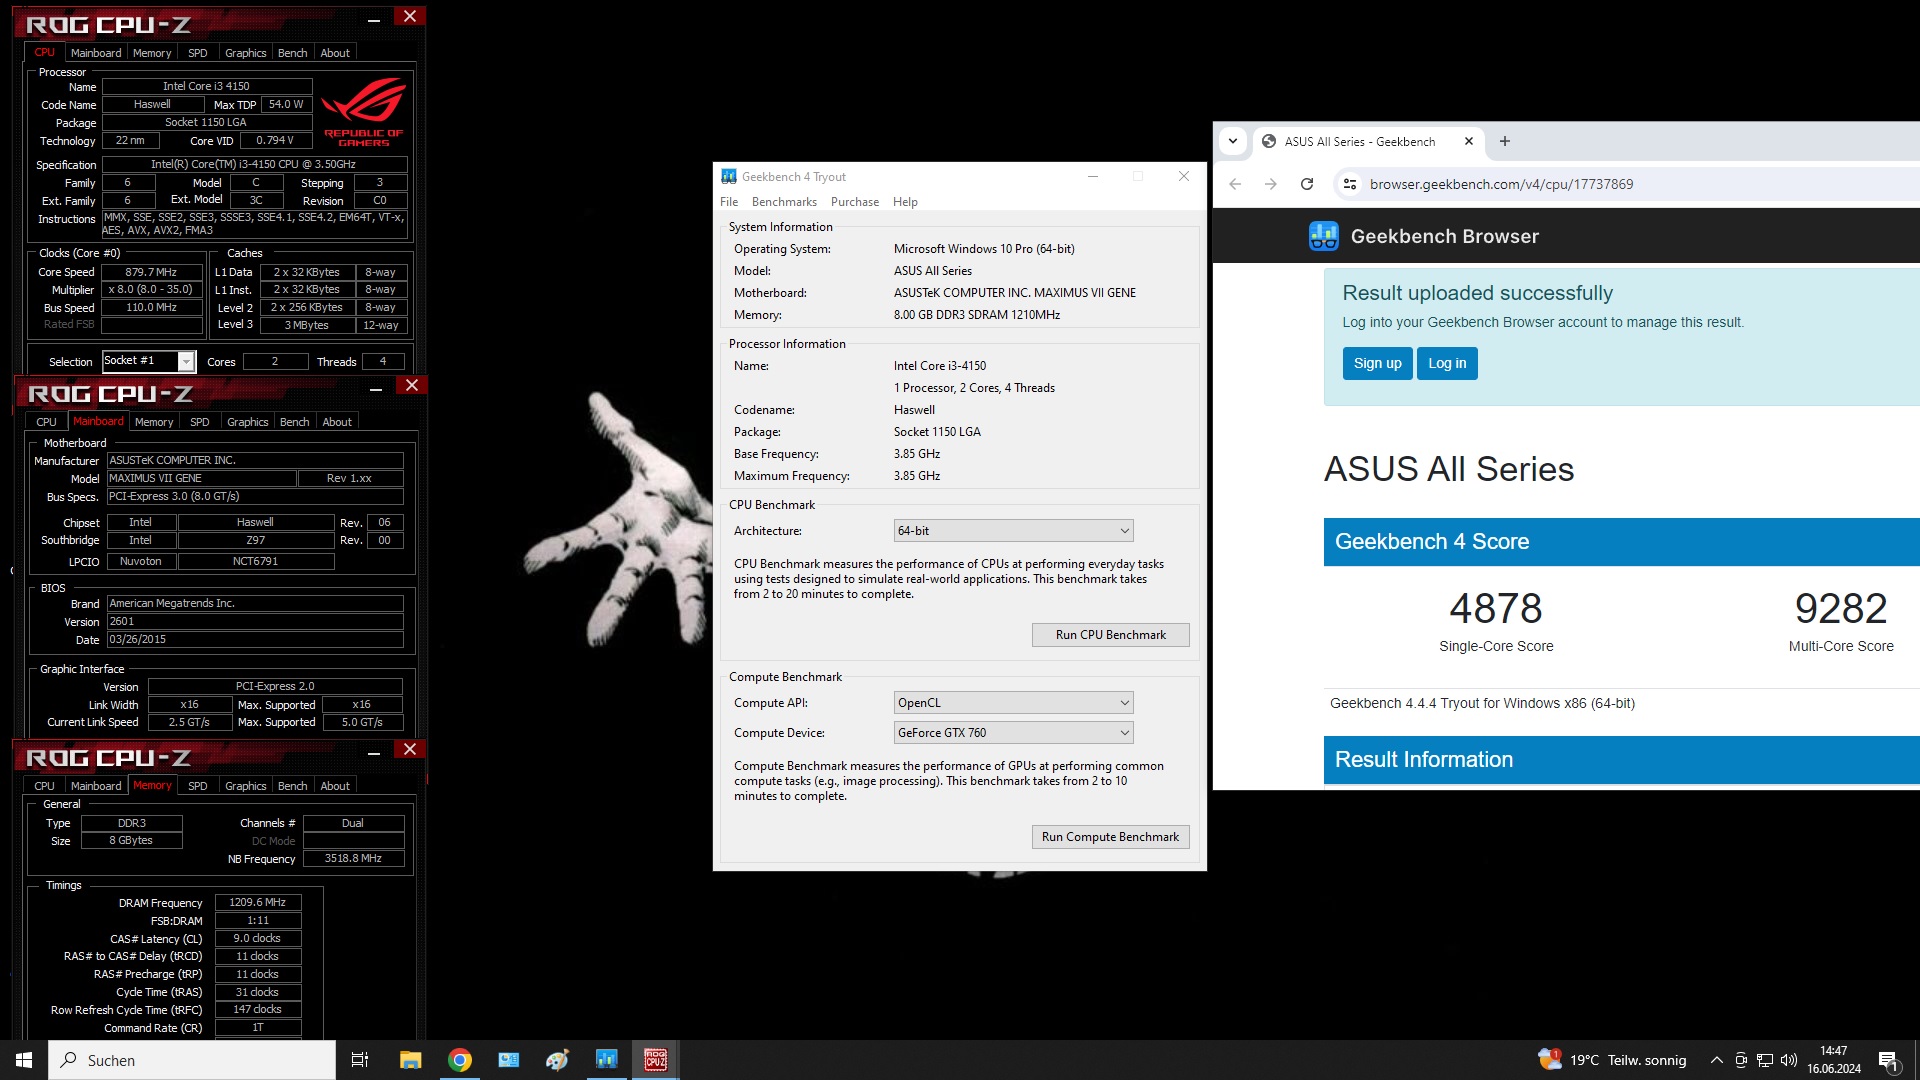Close the ASUS All Series Geekbench tab
1920x1080 pixels.
pyautogui.click(x=1469, y=141)
